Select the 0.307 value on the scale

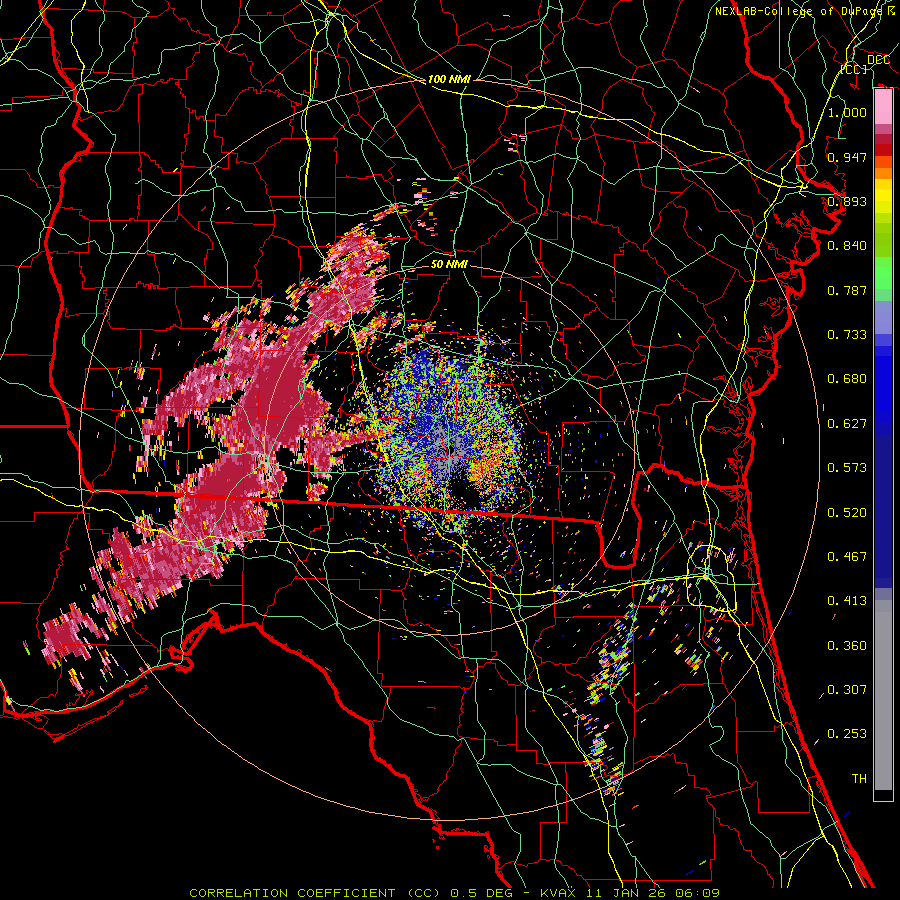(x=847, y=690)
